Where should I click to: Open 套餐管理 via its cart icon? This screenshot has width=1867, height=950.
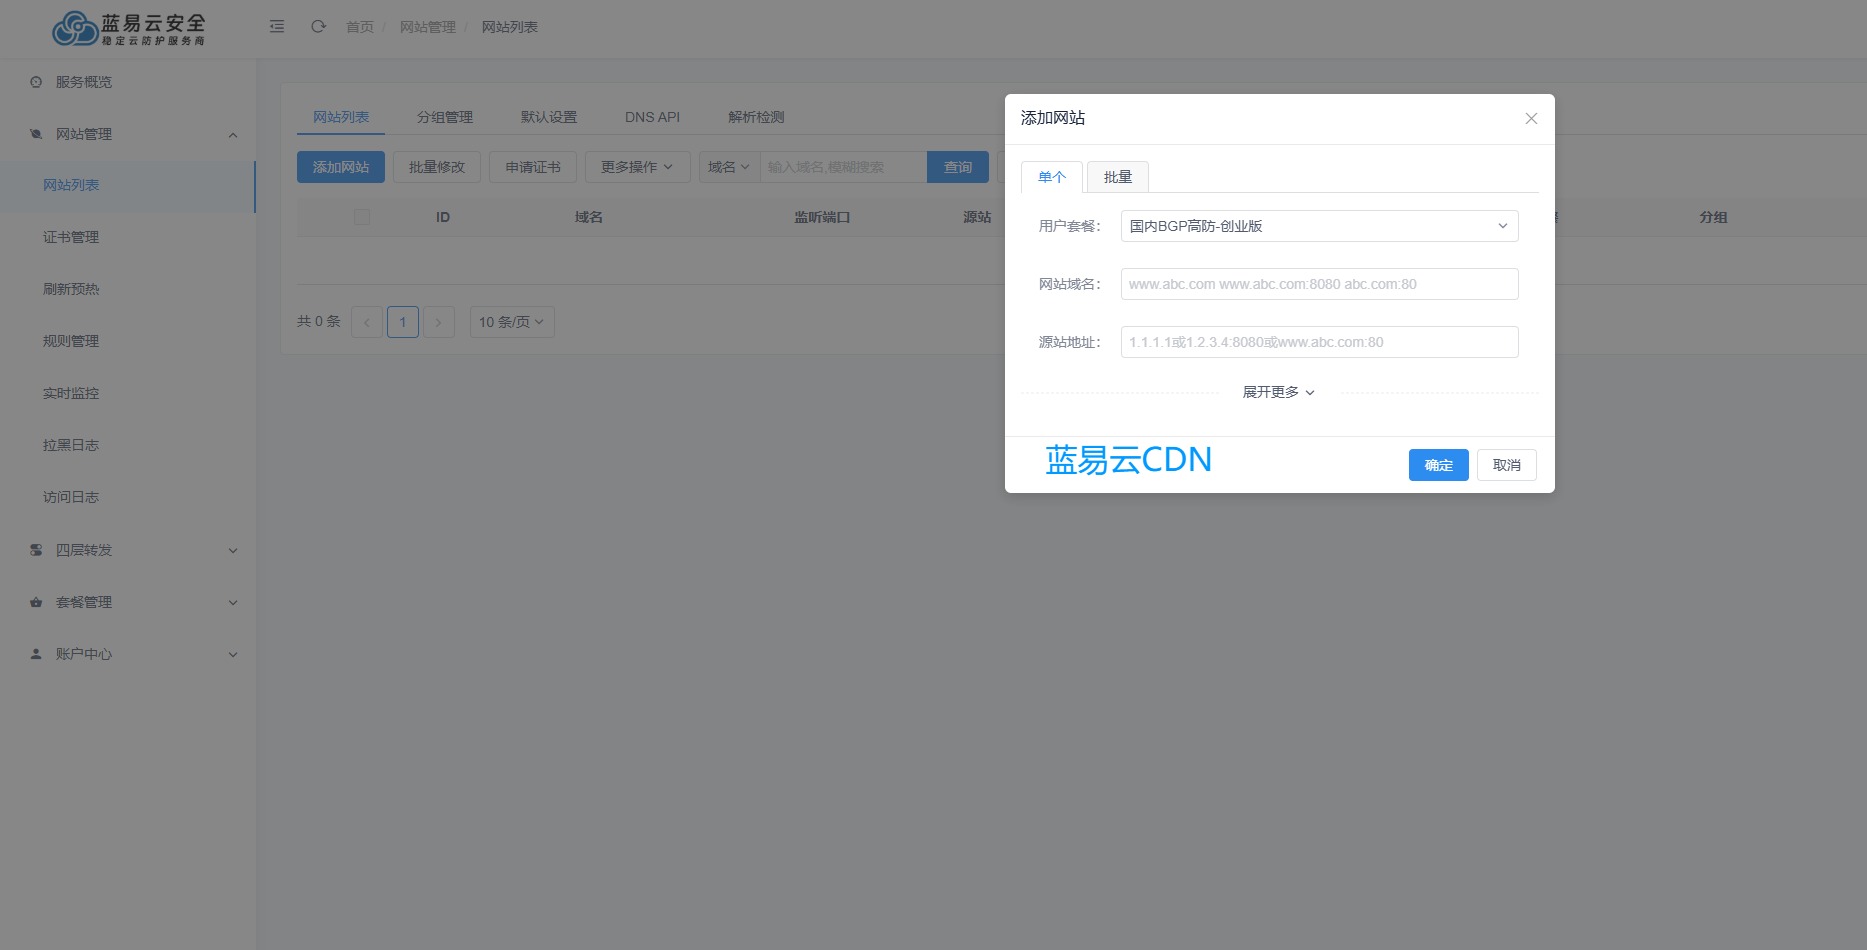[35, 601]
